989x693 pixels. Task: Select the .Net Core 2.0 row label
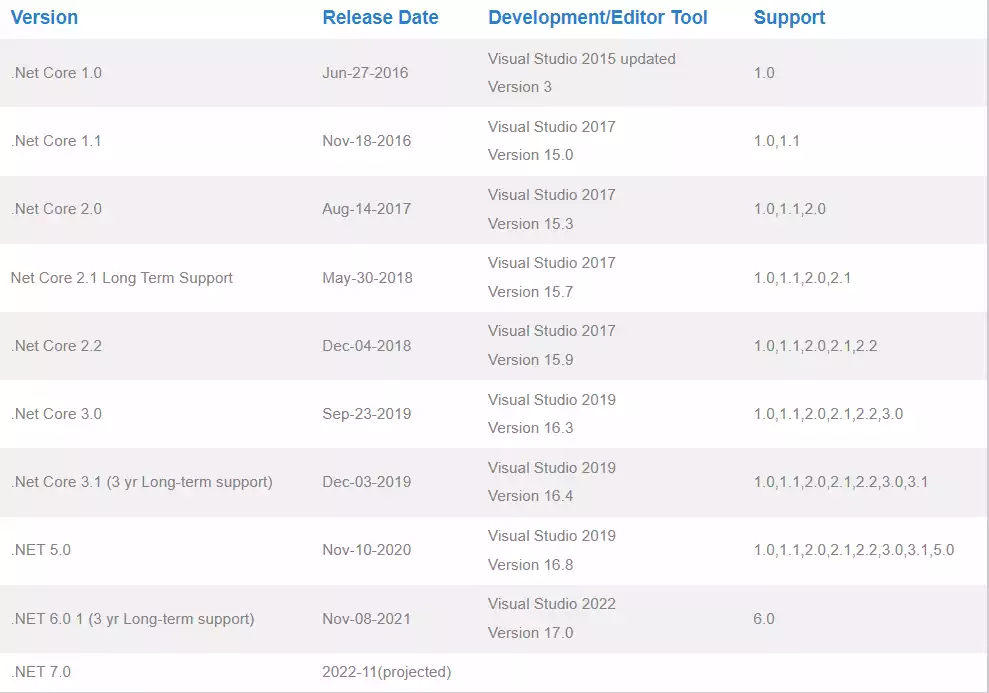(x=56, y=209)
